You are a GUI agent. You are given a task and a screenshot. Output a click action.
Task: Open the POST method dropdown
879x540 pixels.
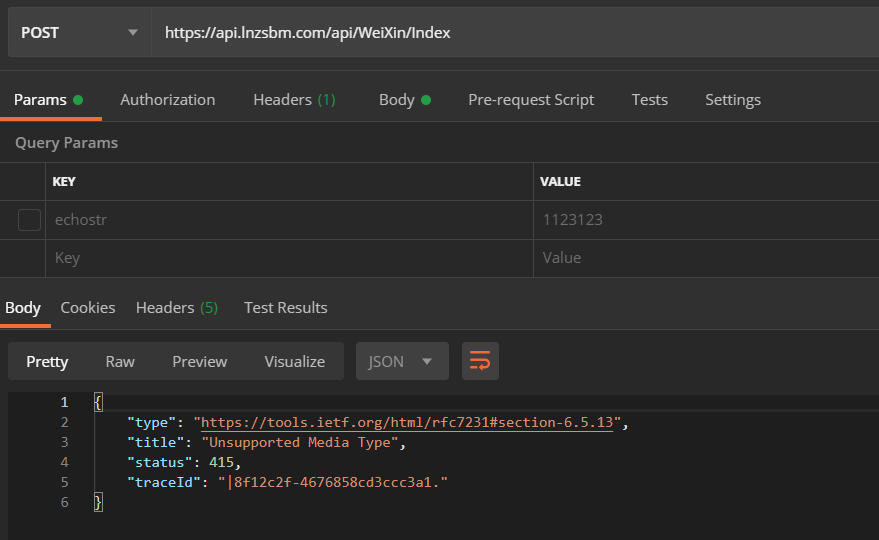tap(79, 33)
